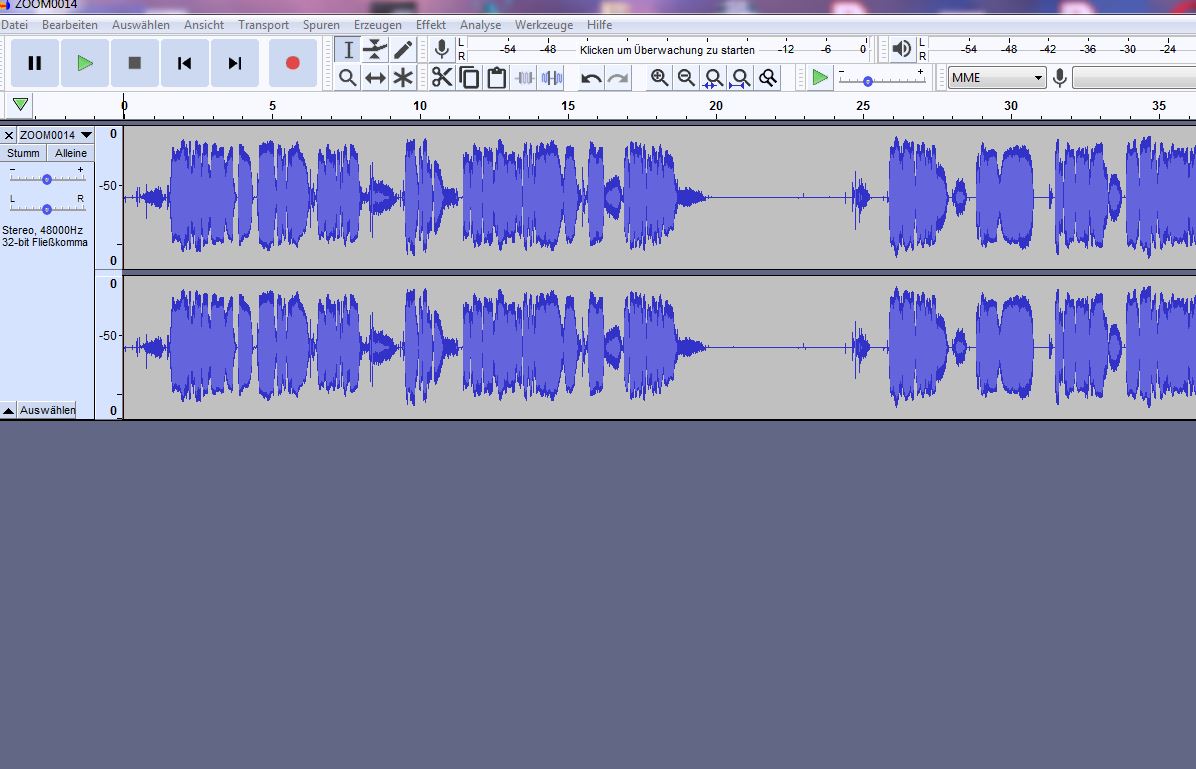Select the Envelope tool
Image resolution: width=1196 pixels, height=769 pixels.
[375, 50]
